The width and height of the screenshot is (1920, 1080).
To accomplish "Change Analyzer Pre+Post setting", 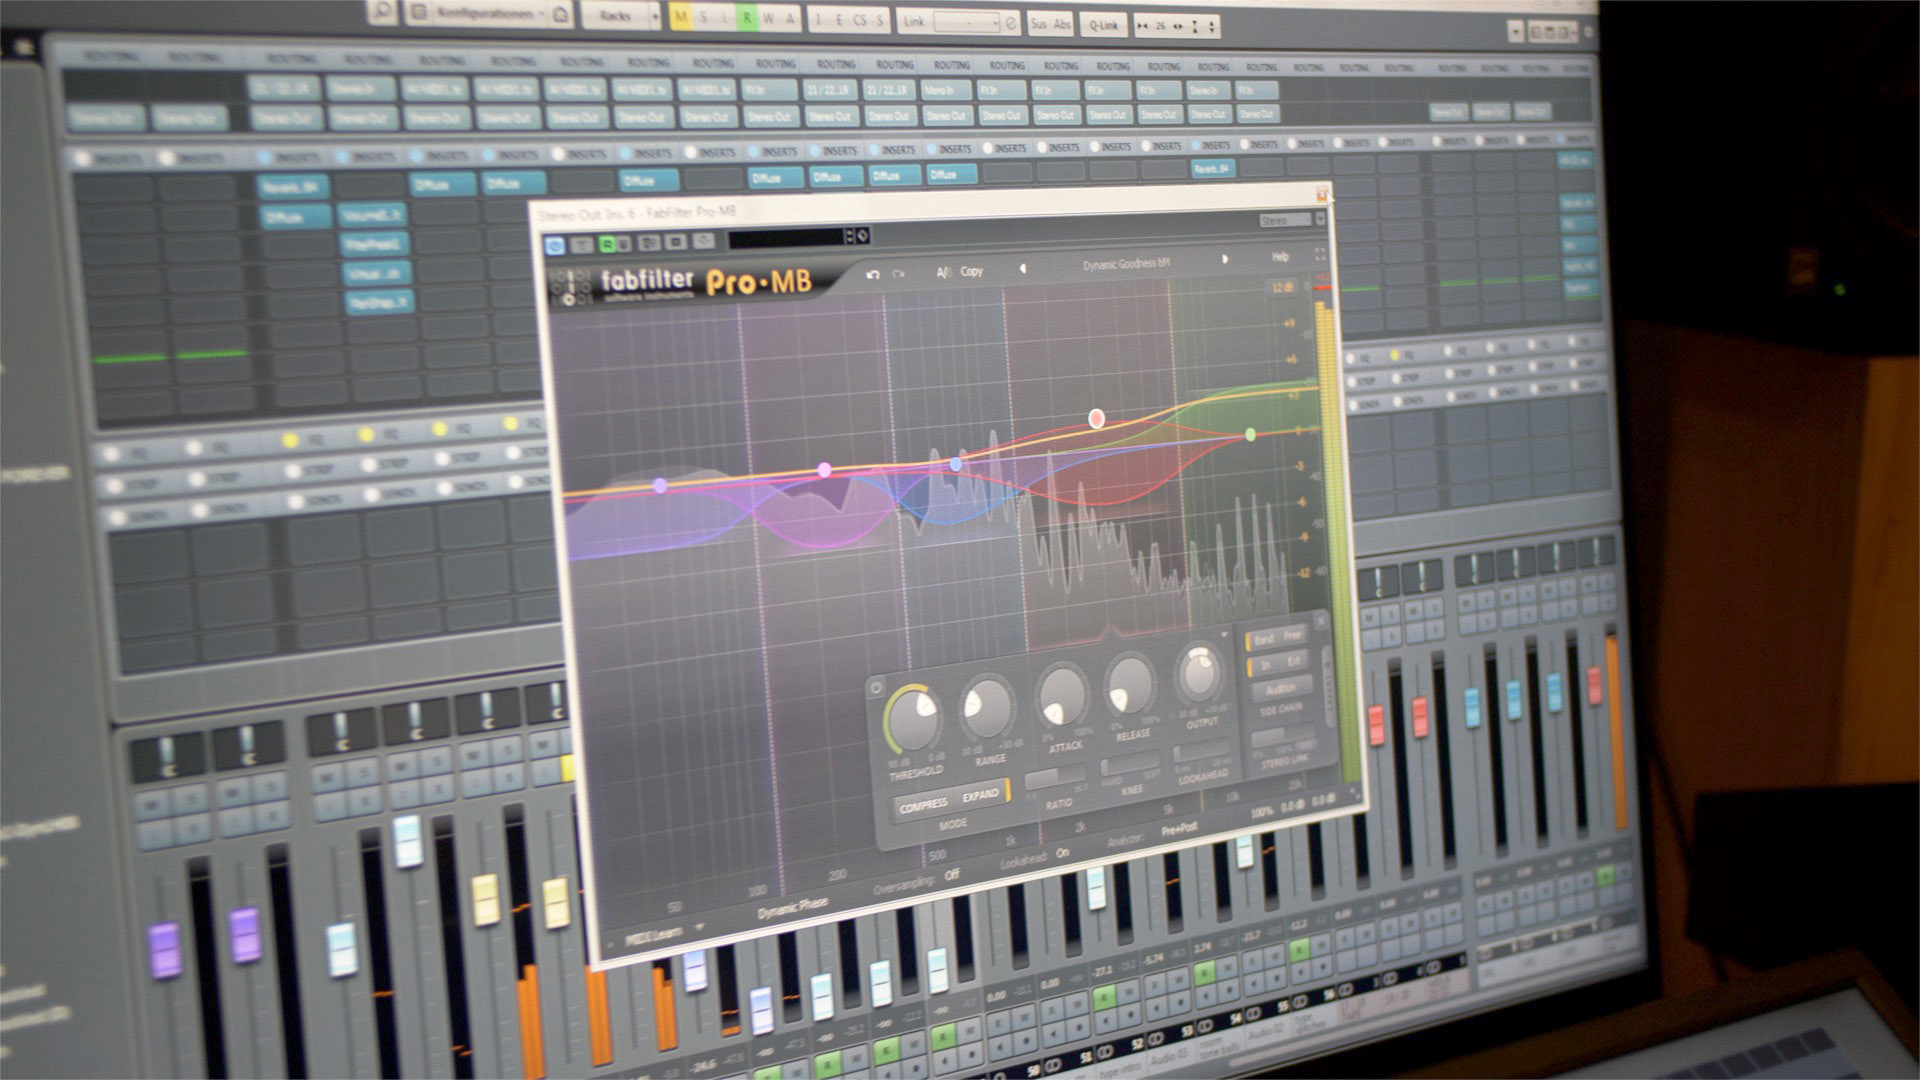I will [x=1179, y=830].
